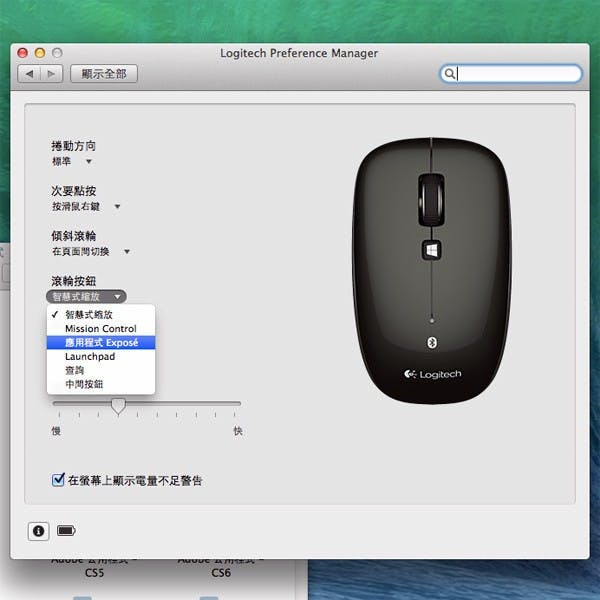Viewport: 600px width, 600px height.
Task: Click in the search field
Action: (511, 73)
